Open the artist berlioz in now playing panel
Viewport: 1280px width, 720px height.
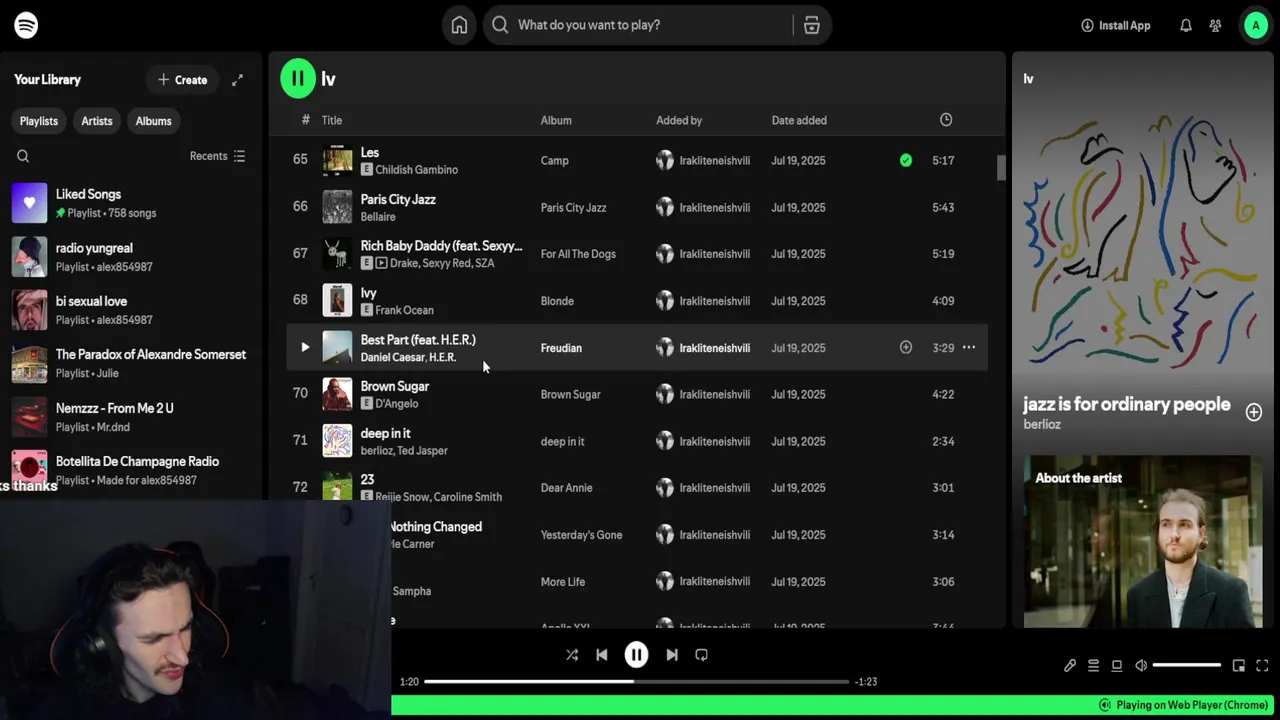click(x=1042, y=424)
